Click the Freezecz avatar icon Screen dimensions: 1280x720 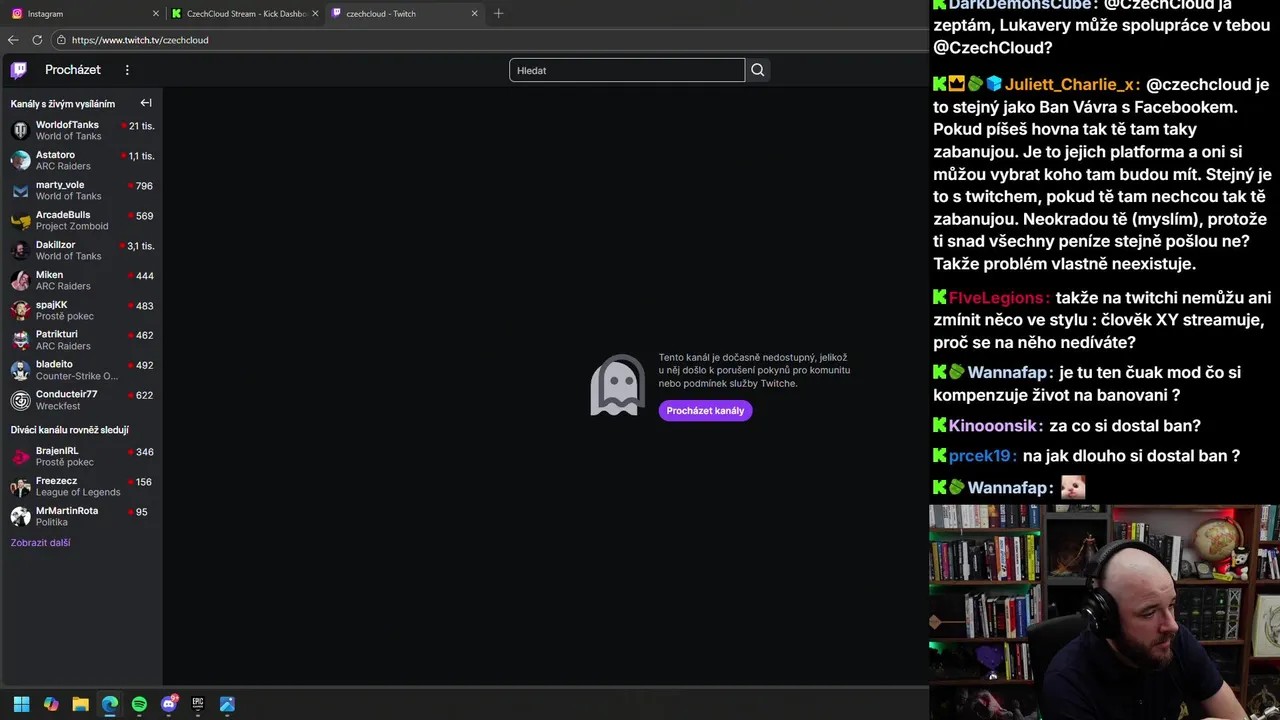(20, 487)
